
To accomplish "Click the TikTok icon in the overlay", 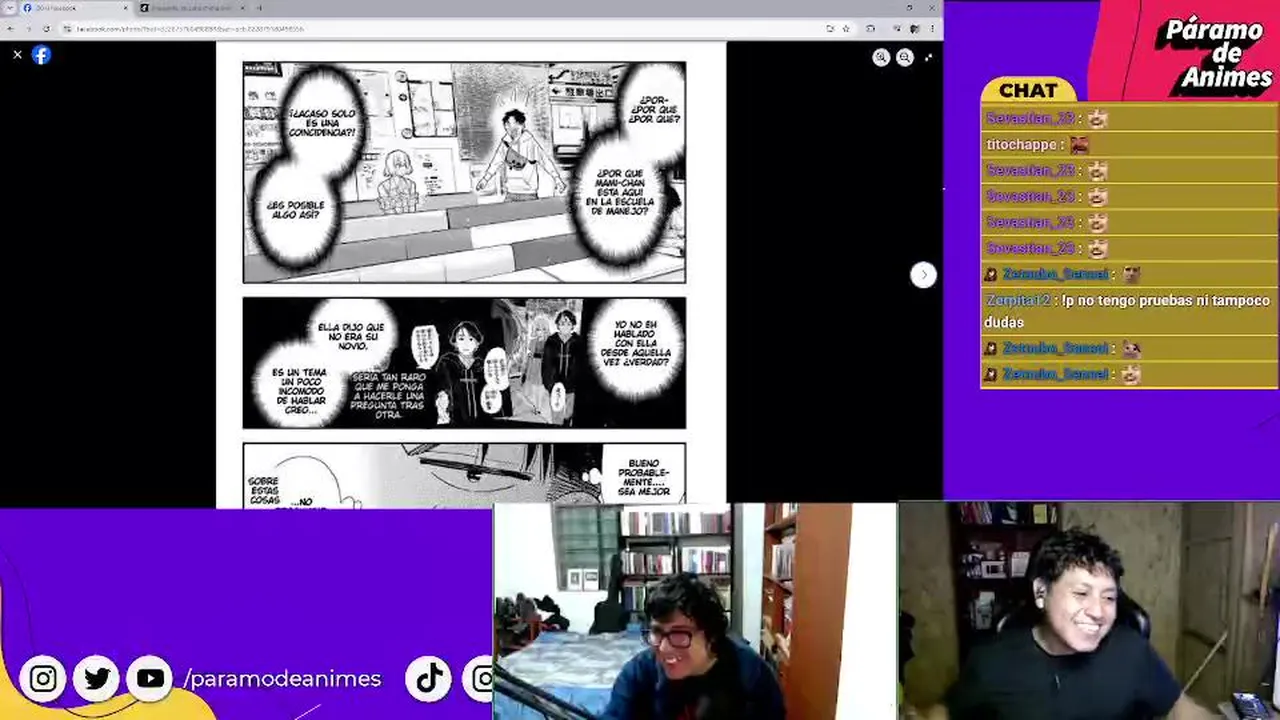I will pyautogui.click(x=430, y=679).
